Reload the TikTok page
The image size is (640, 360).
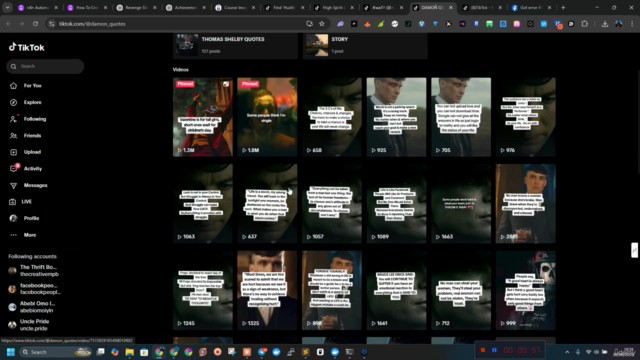point(36,24)
